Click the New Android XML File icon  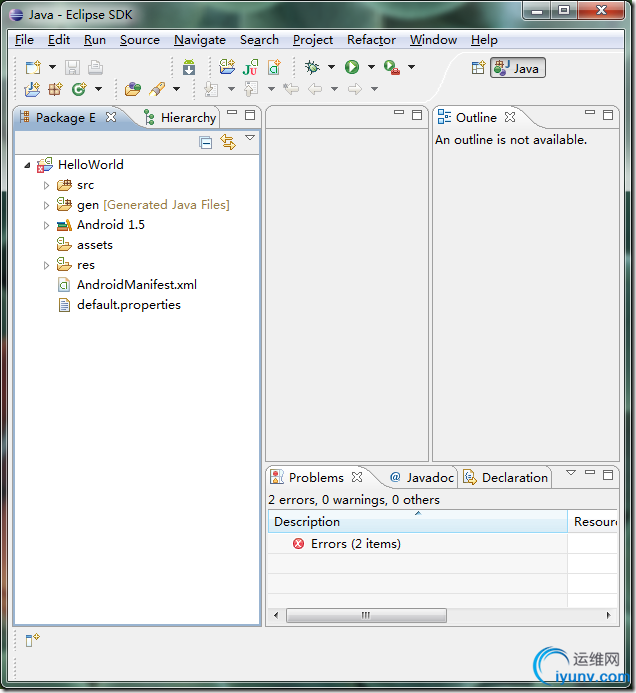click(x=274, y=67)
